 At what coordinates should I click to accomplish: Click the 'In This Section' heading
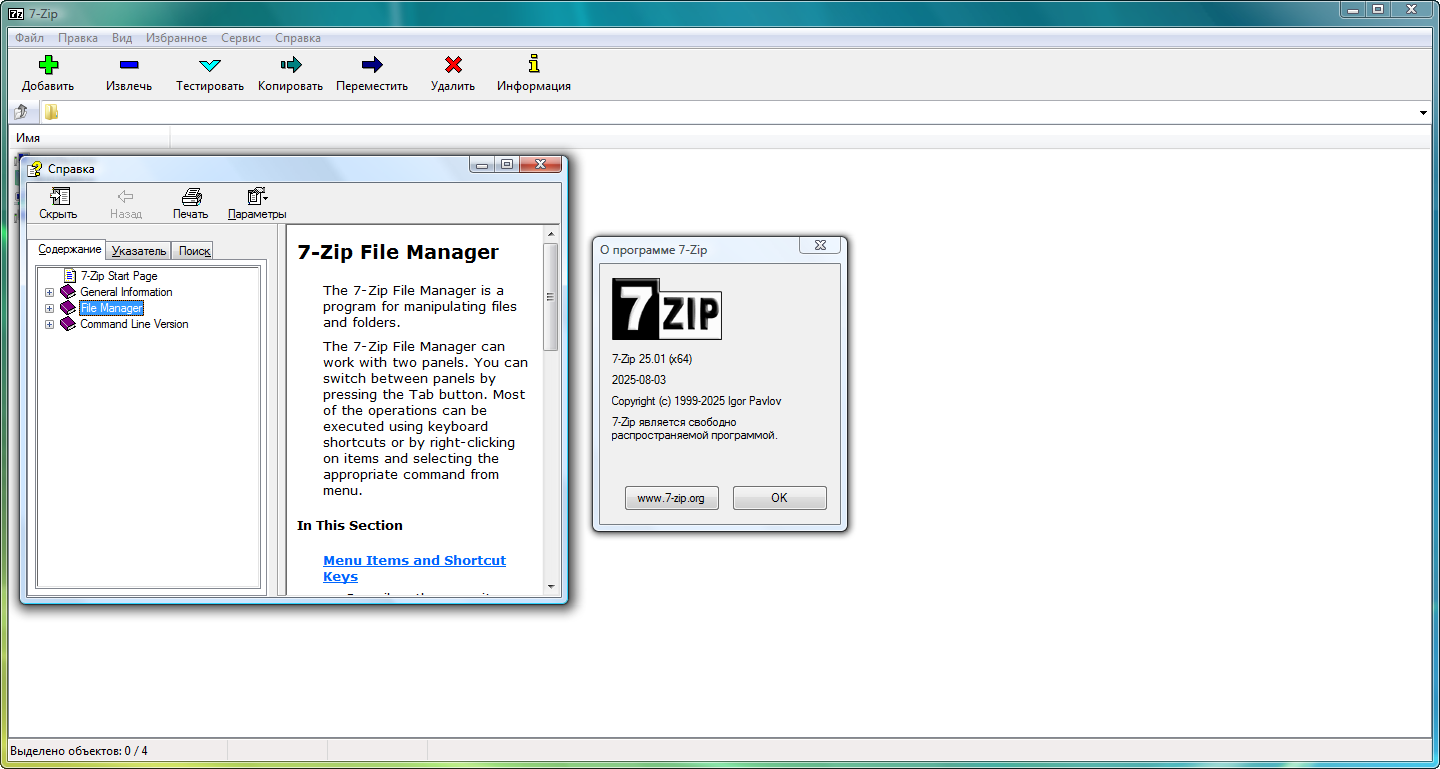pos(350,525)
